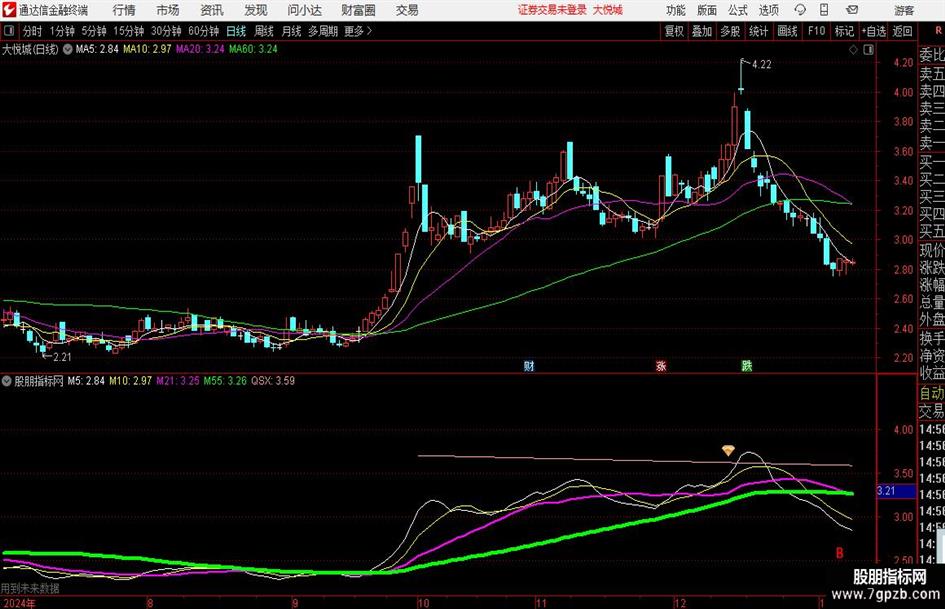Open the 资讯 menu

pos(212,10)
